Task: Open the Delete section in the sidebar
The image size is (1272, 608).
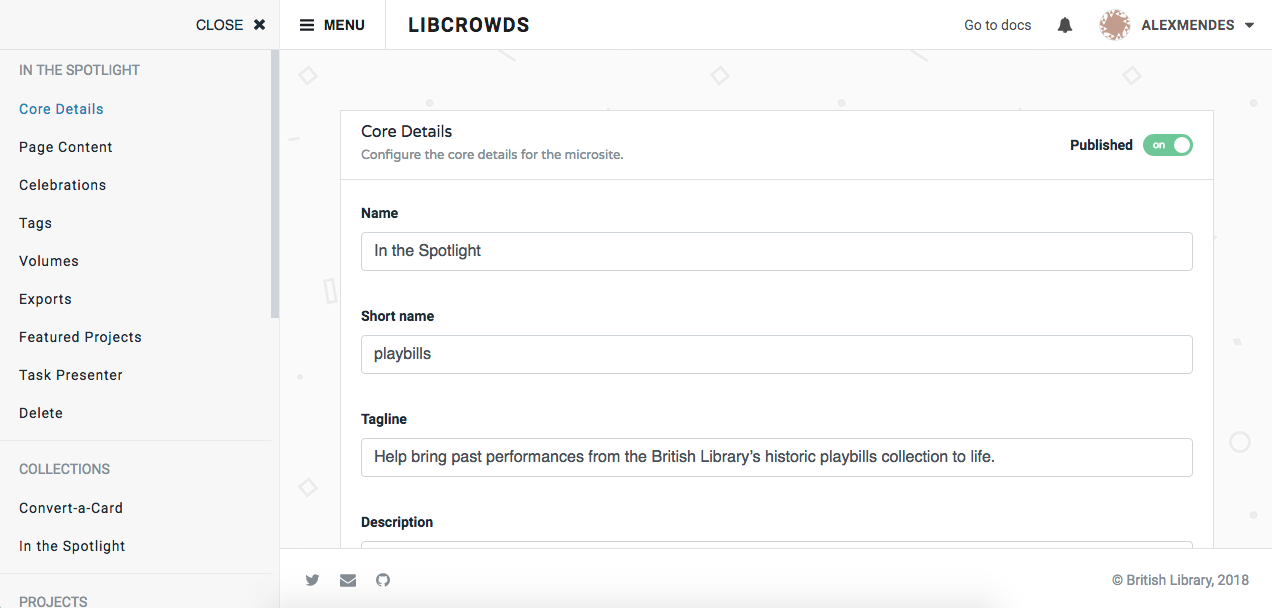Action: tap(40, 412)
